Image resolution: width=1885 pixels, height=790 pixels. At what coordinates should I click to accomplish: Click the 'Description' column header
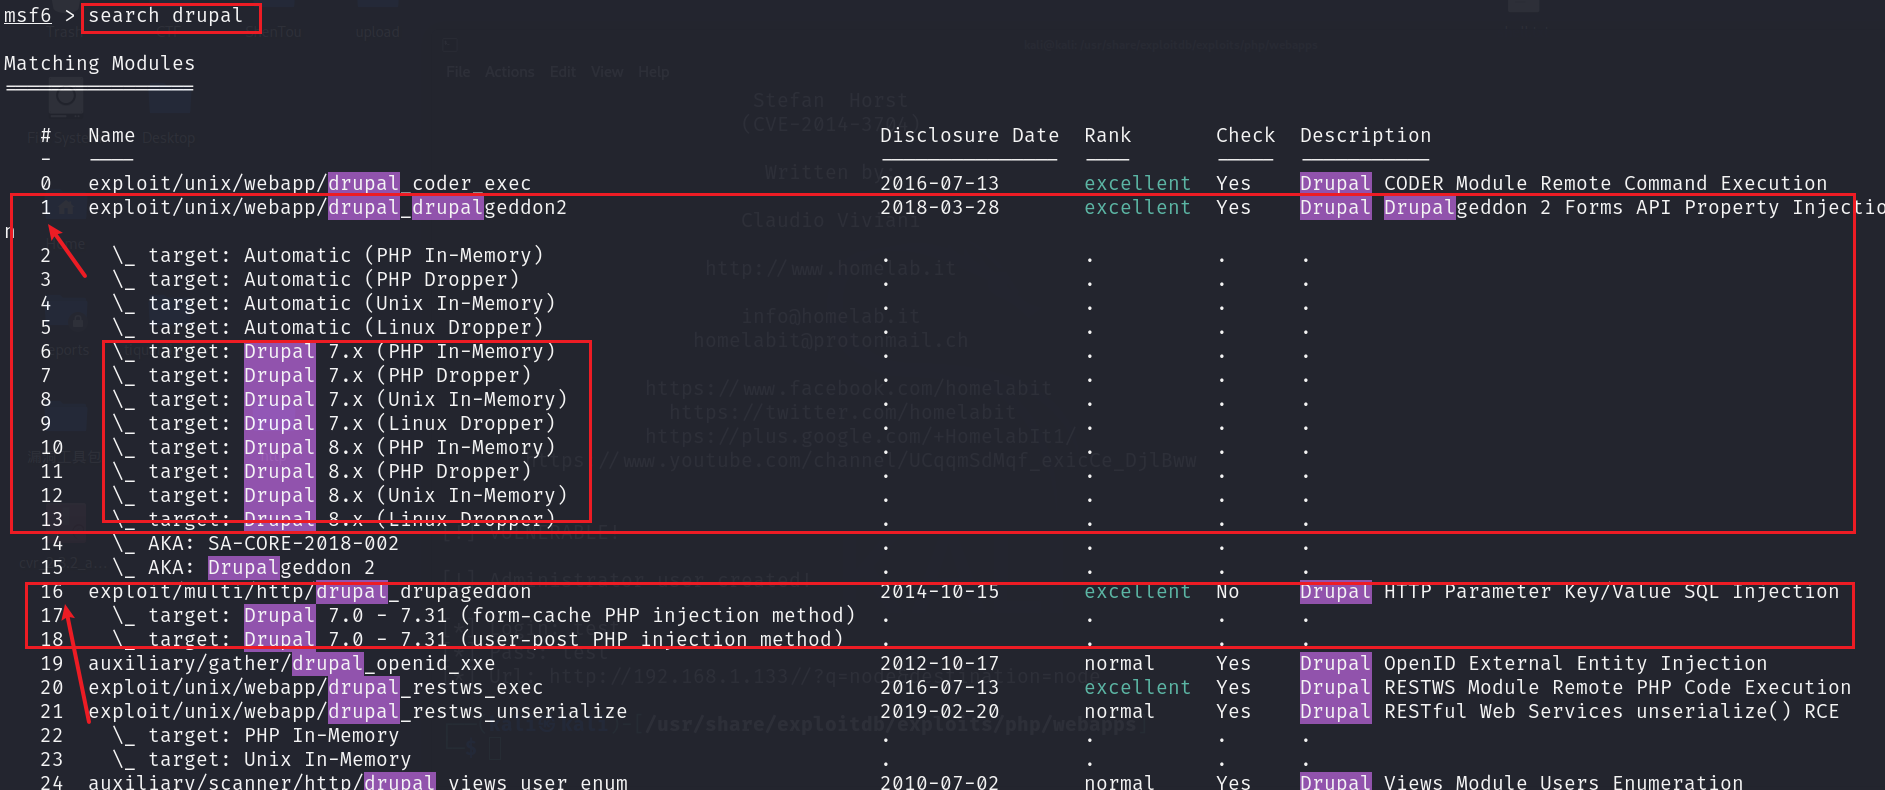pyautogui.click(x=1365, y=135)
